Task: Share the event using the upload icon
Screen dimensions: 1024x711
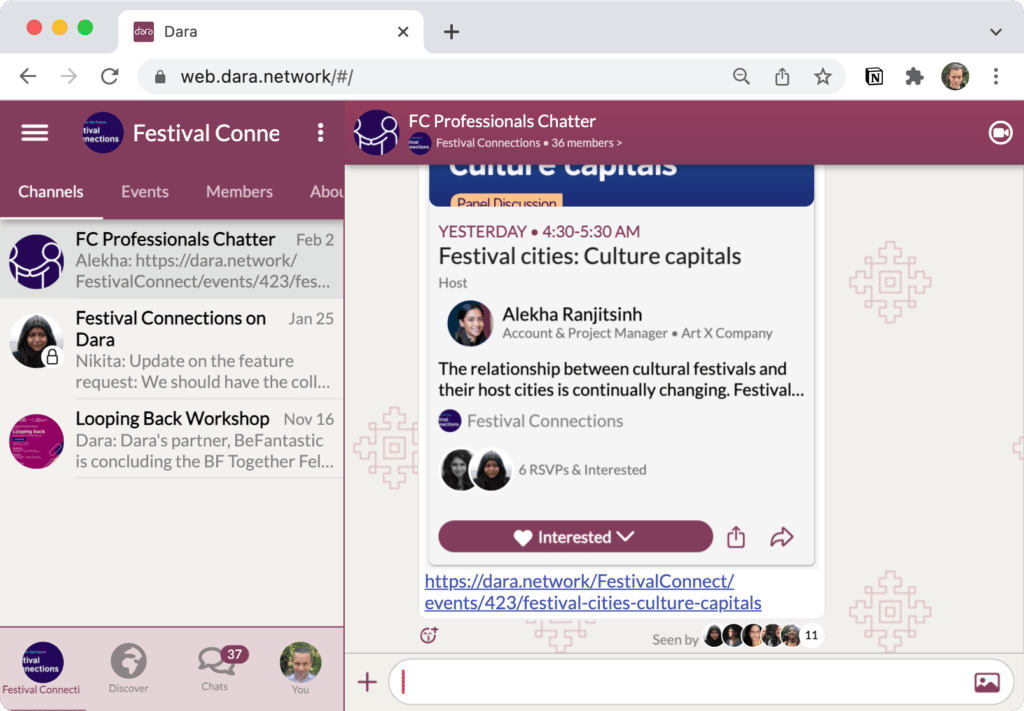Action: [736, 537]
